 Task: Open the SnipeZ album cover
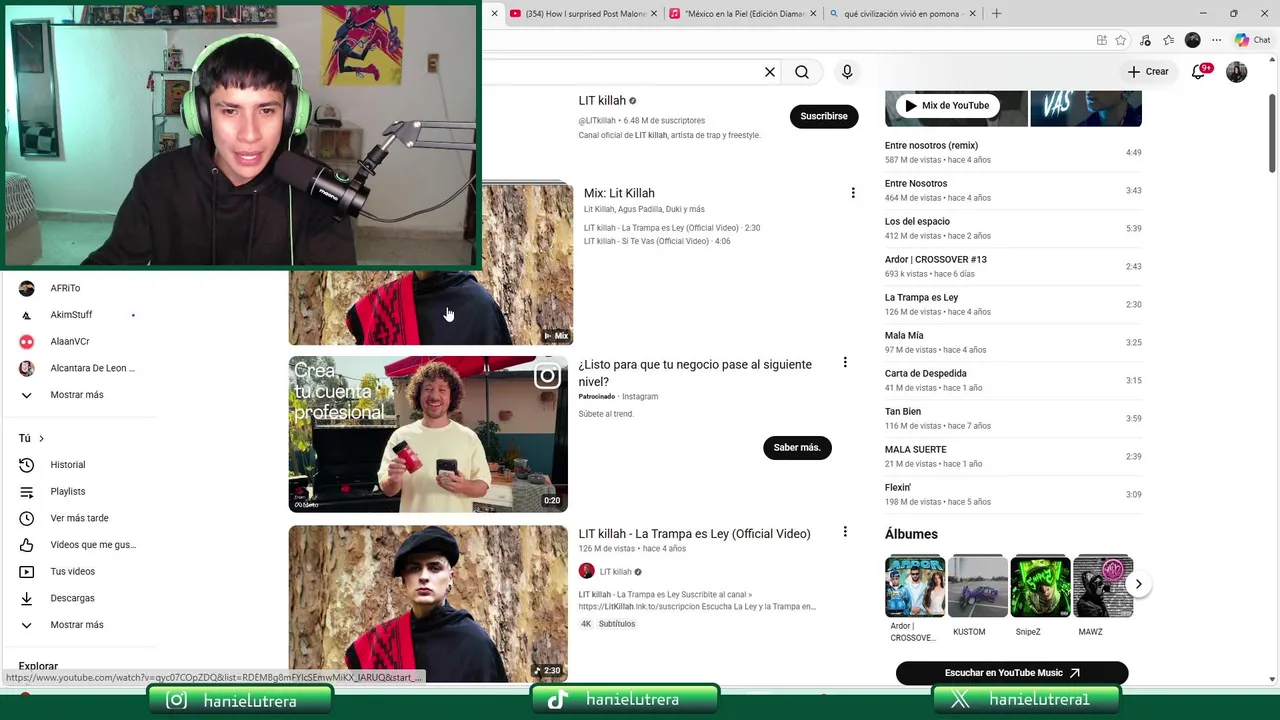point(1040,586)
